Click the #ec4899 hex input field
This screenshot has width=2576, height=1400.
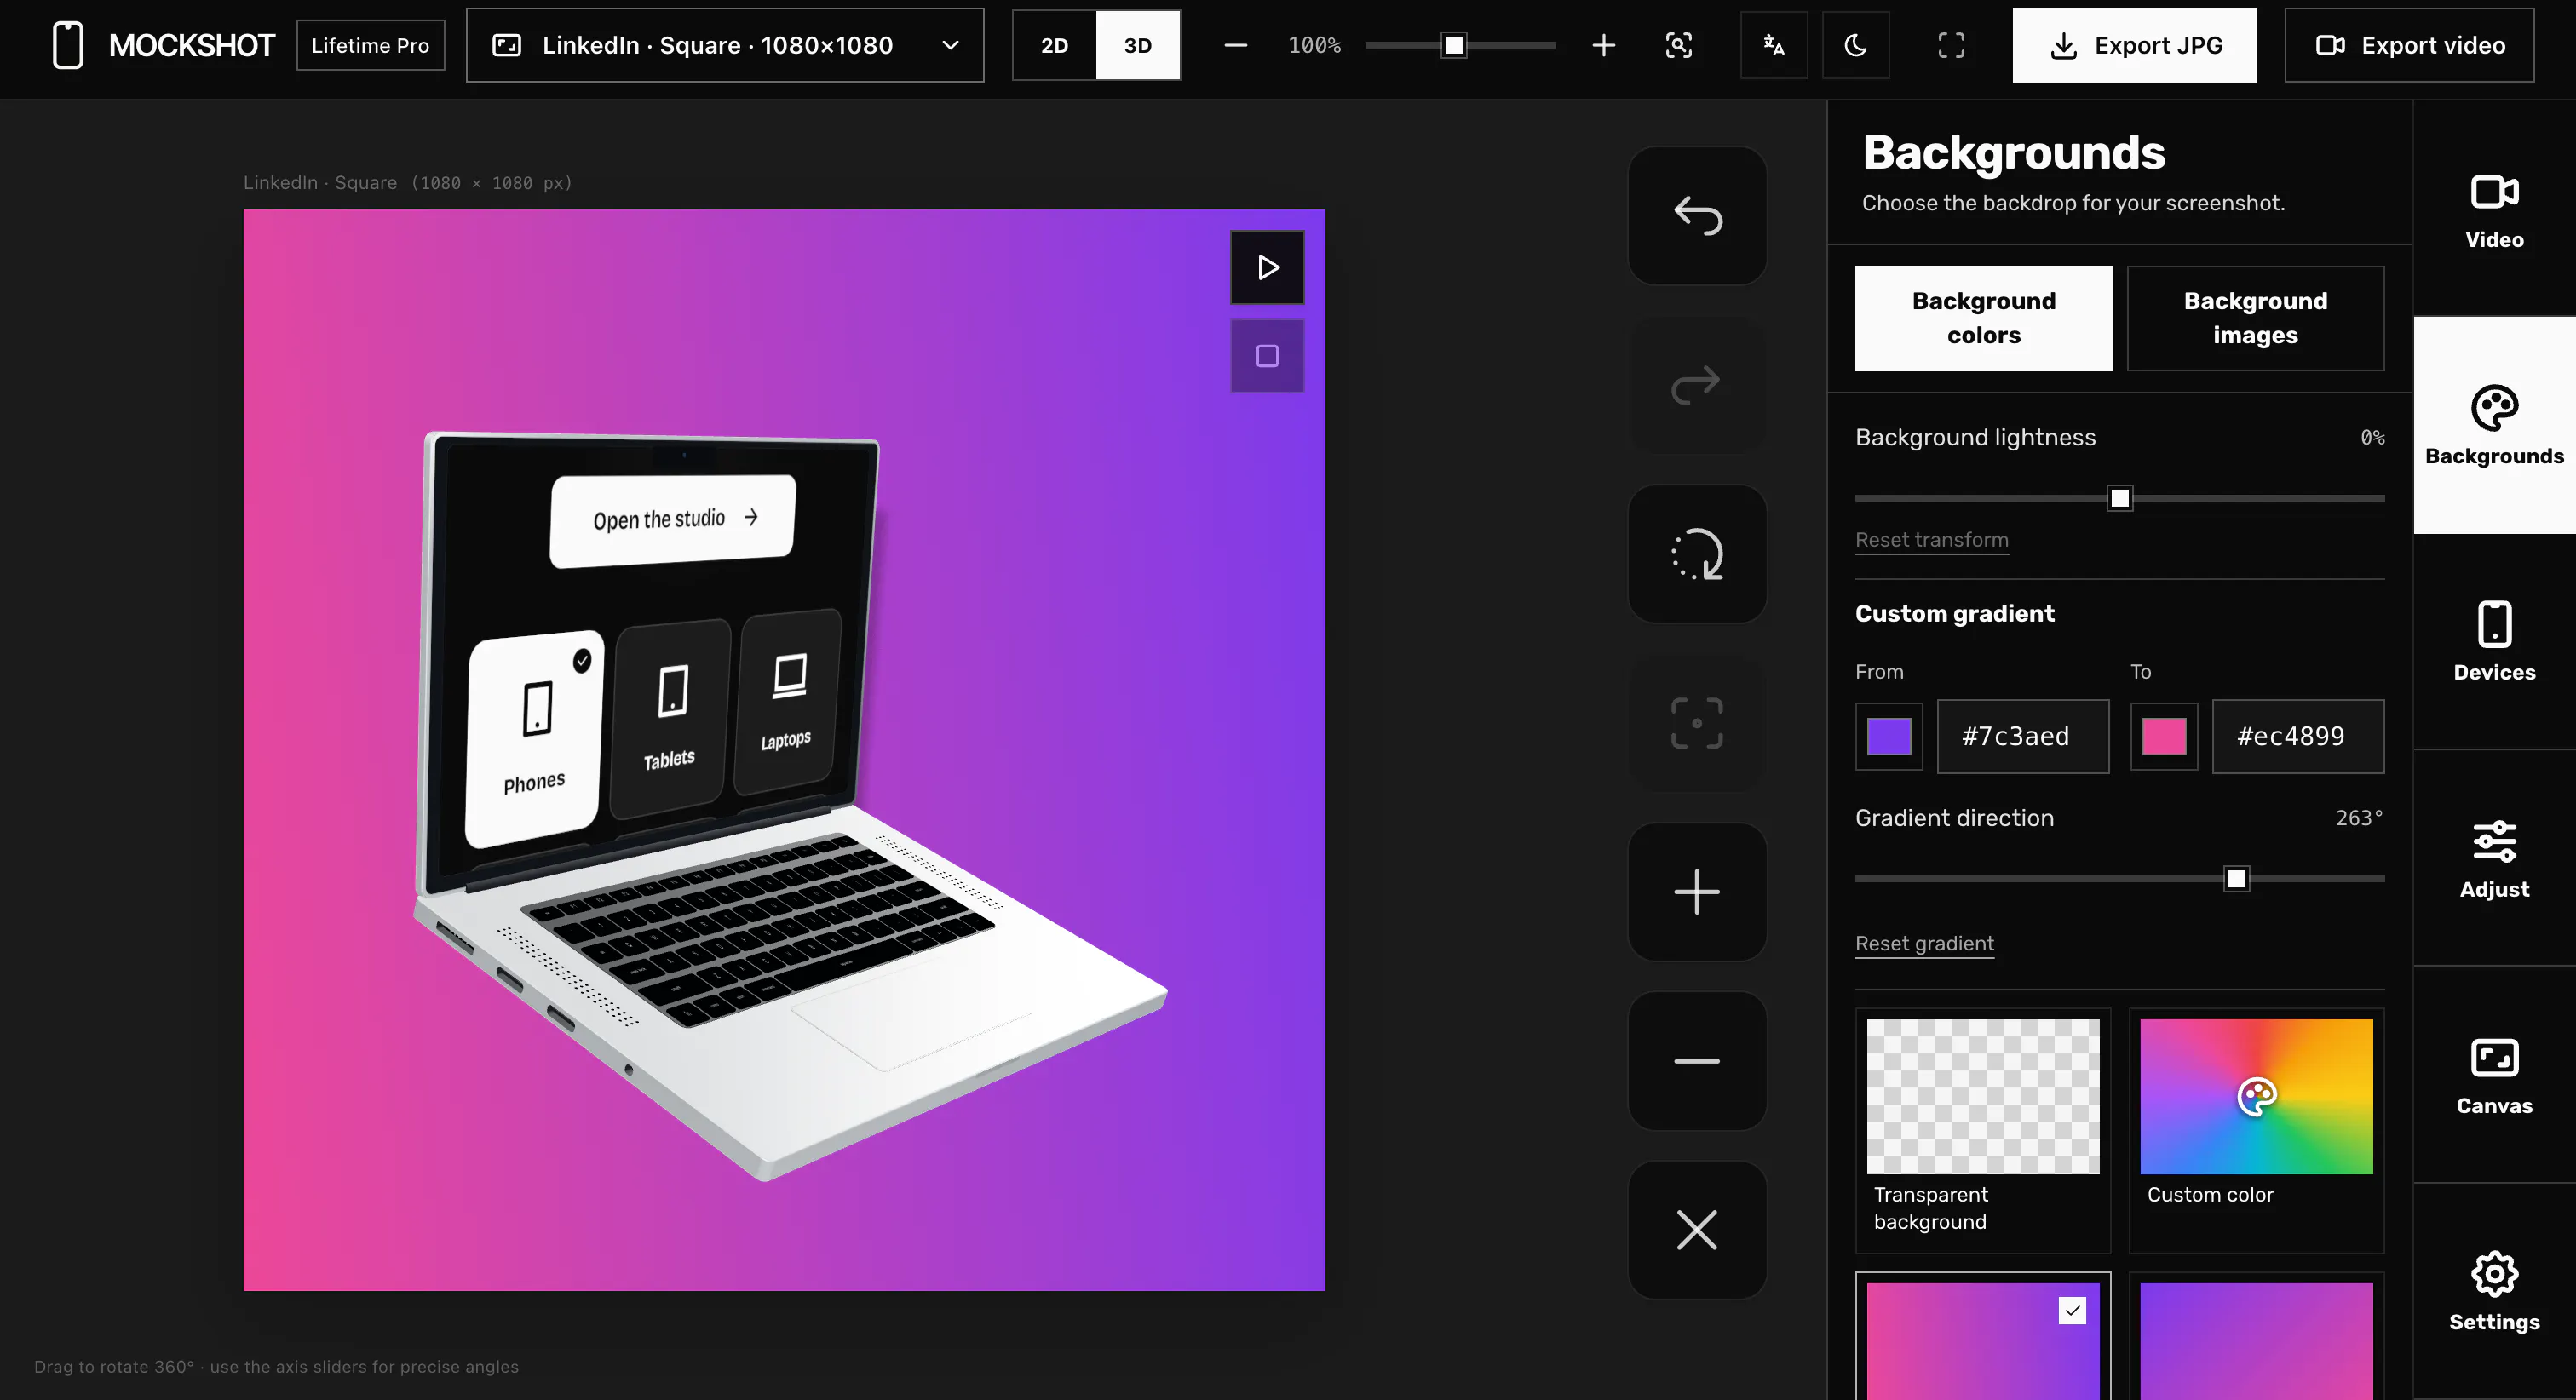point(2297,736)
